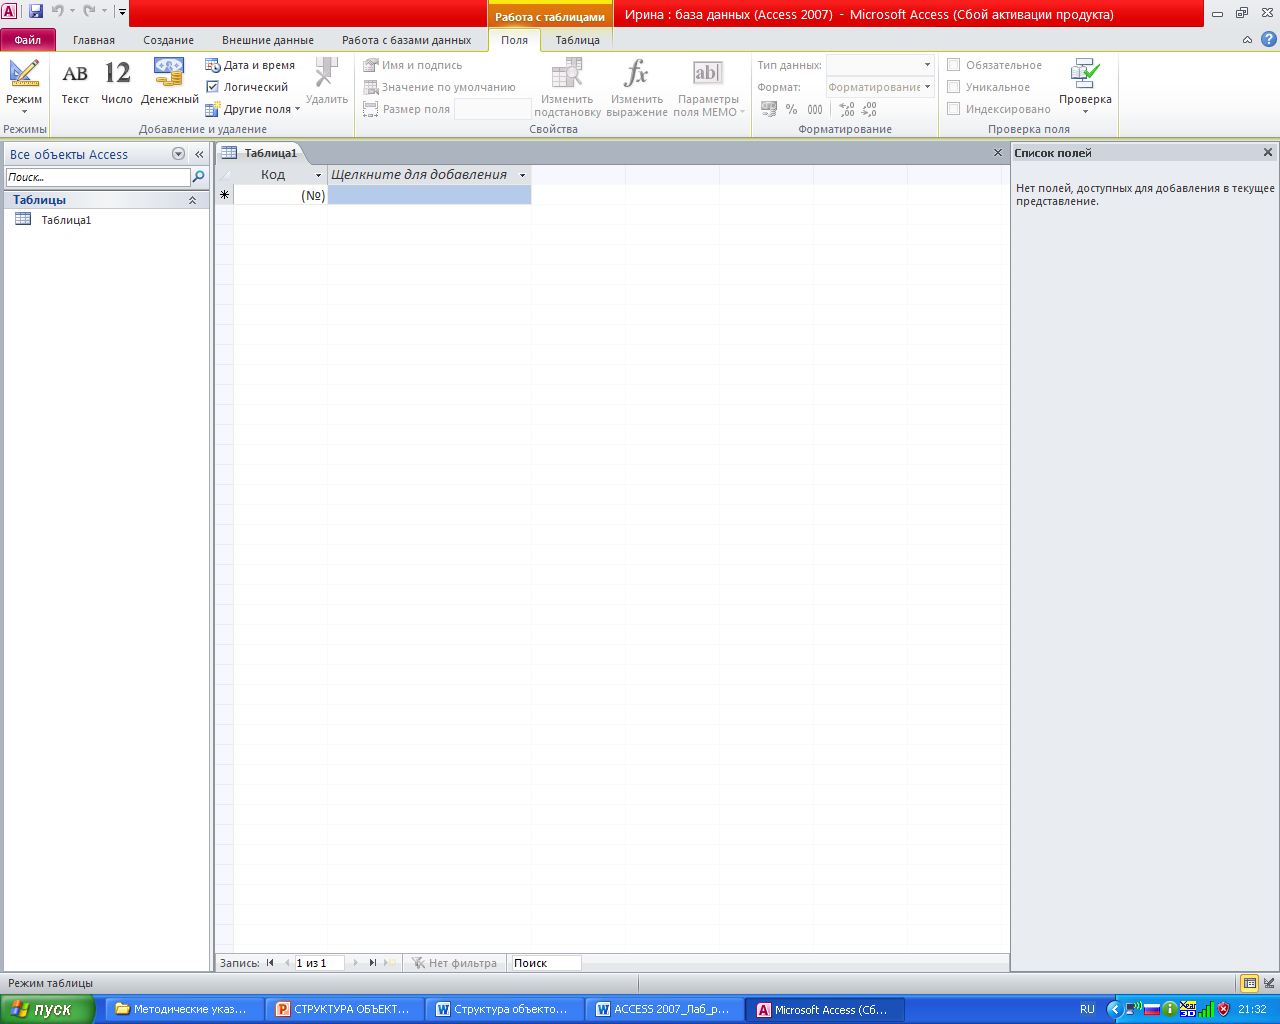Click the navigation pane Поиск box
This screenshot has width=1280, height=1024.
pos(98,177)
